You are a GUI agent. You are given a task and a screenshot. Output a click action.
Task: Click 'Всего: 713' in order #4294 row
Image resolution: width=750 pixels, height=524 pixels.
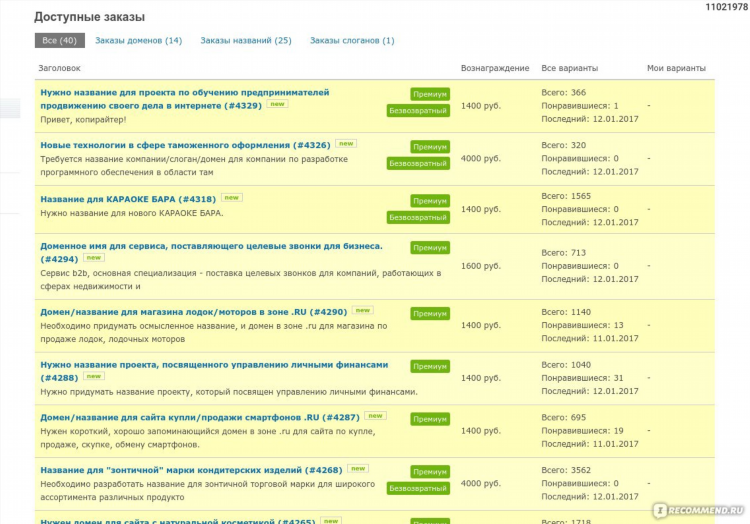pyautogui.click(x=563, y=252)
